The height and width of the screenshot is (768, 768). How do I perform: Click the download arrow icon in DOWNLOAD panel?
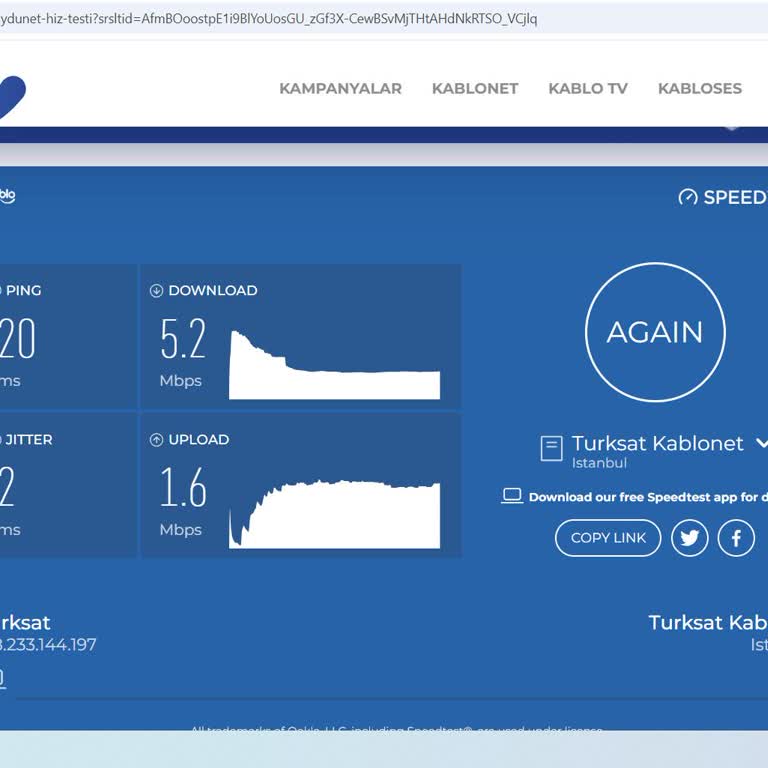click(156, 290)
